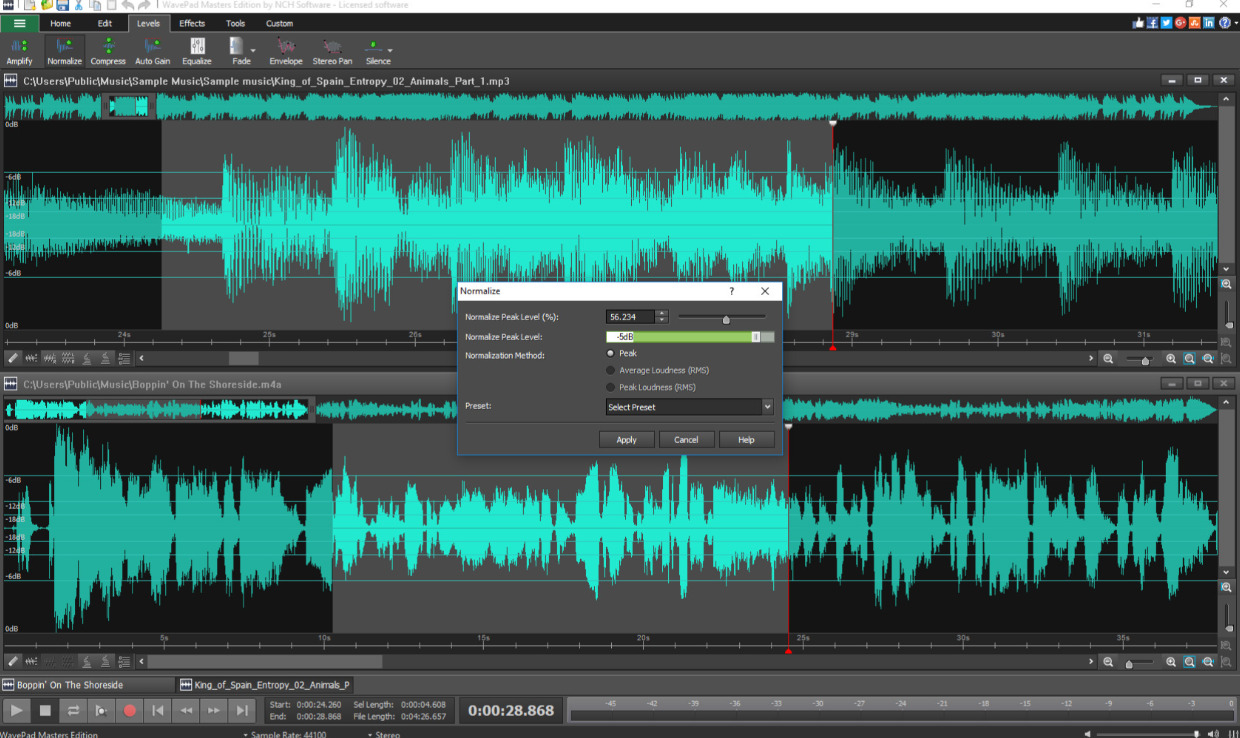Viewport: 1240px width, 738px height.
Task: Toggle loop playback mode
Action: coord(73,711)
